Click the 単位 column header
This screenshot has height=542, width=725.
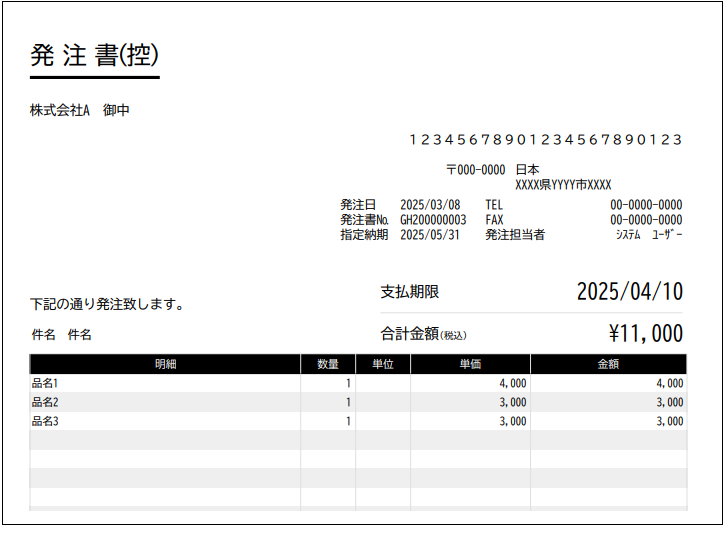pos(383,364)
